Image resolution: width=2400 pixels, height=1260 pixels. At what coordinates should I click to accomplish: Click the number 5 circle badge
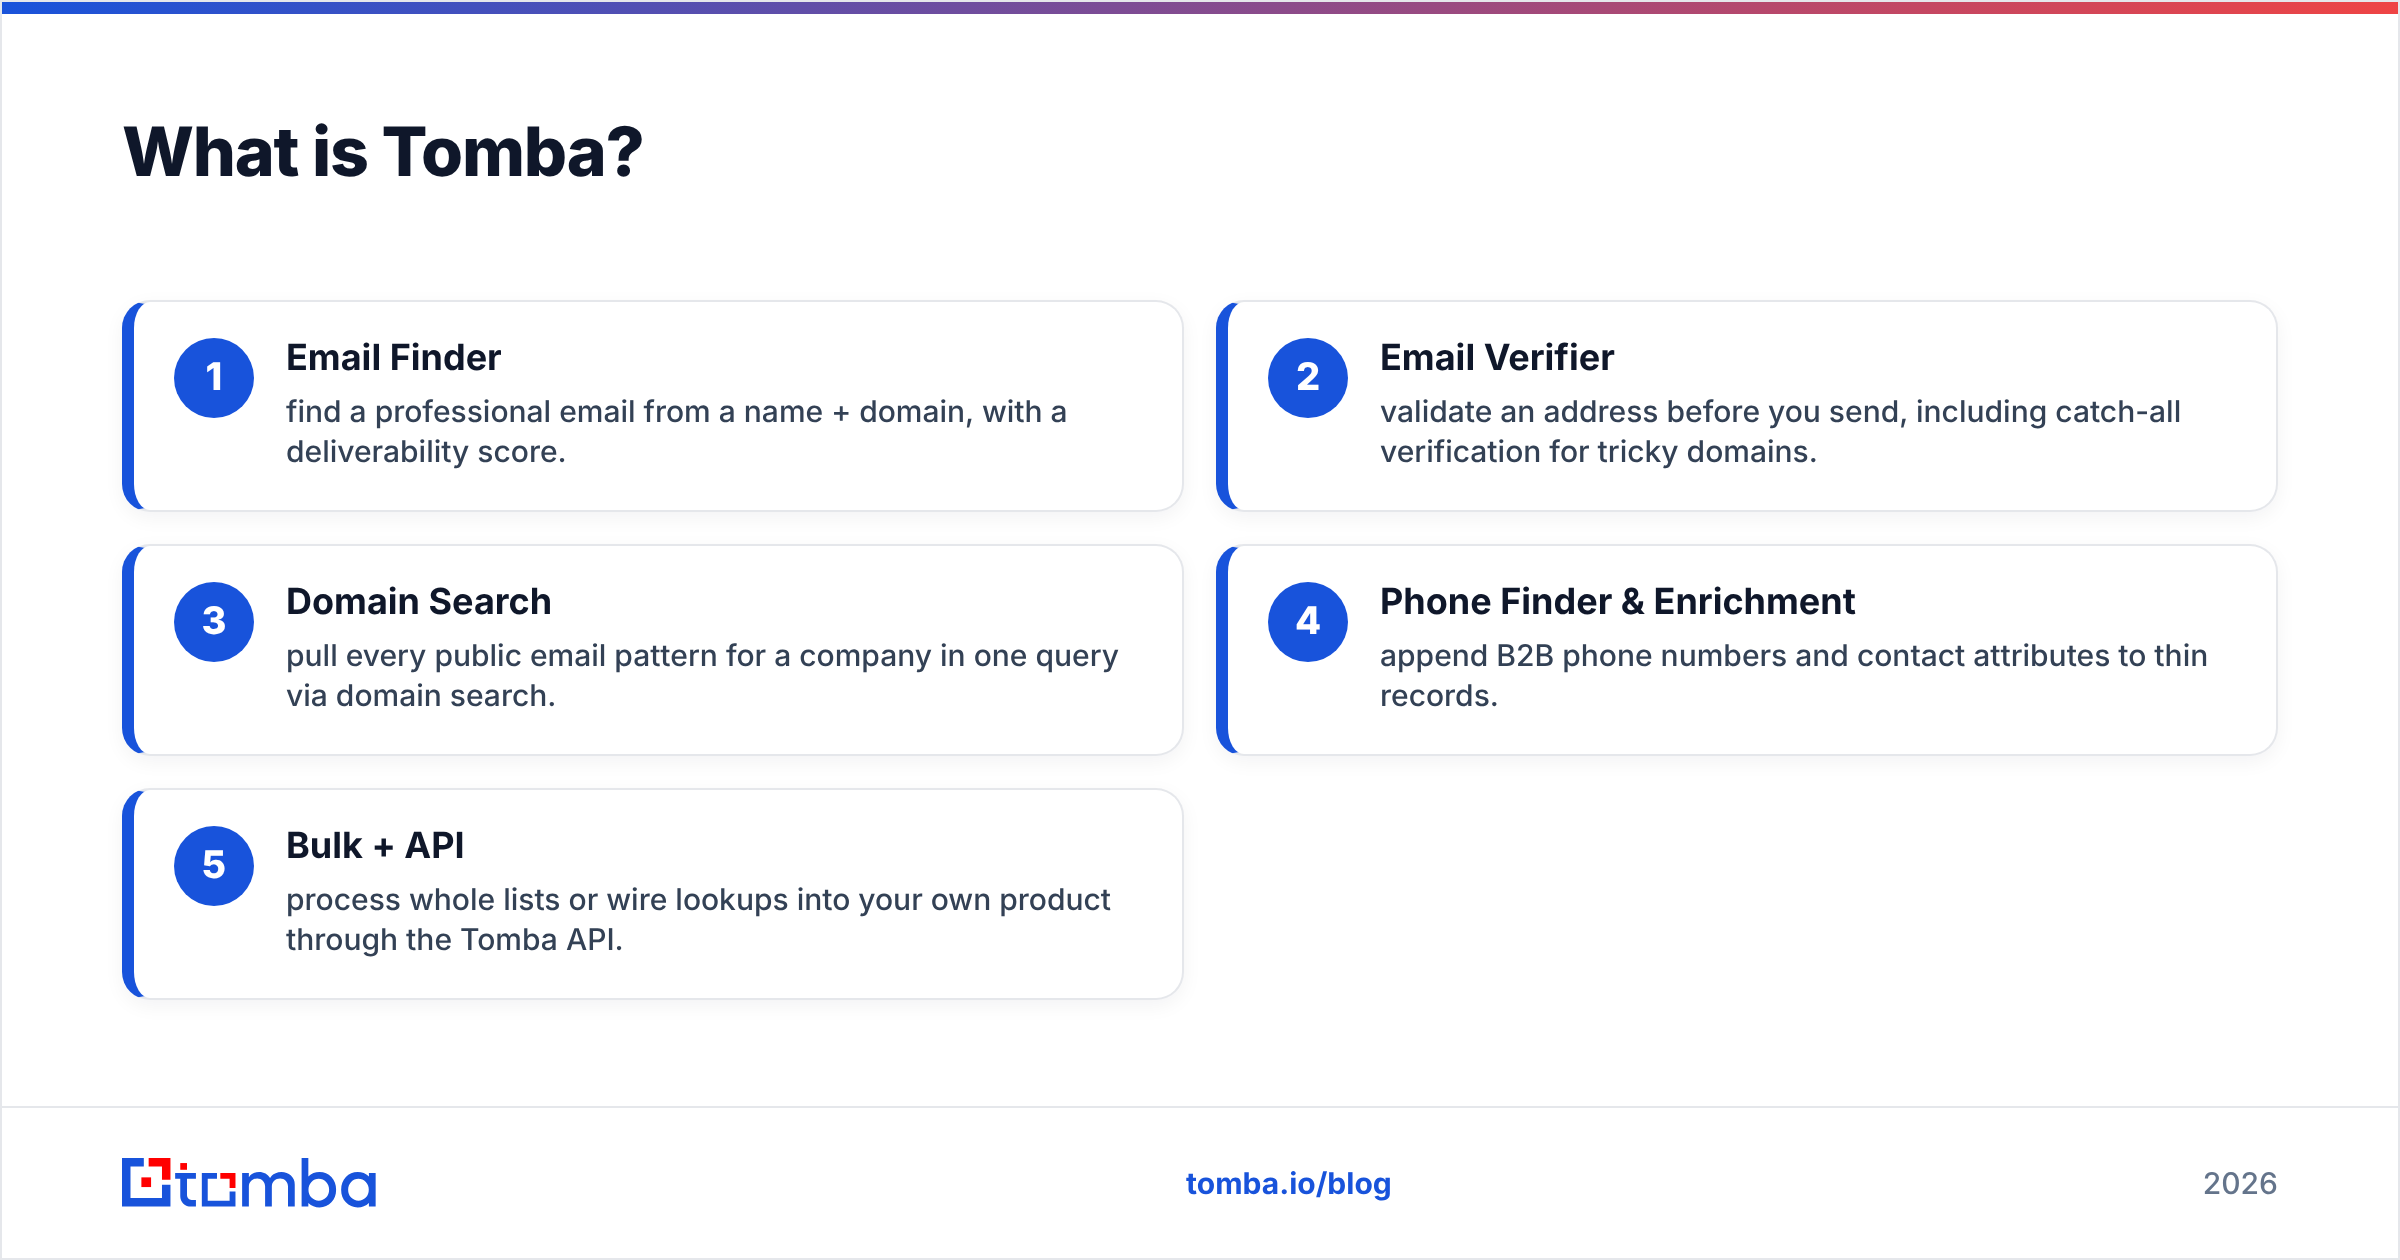(214, 866)
